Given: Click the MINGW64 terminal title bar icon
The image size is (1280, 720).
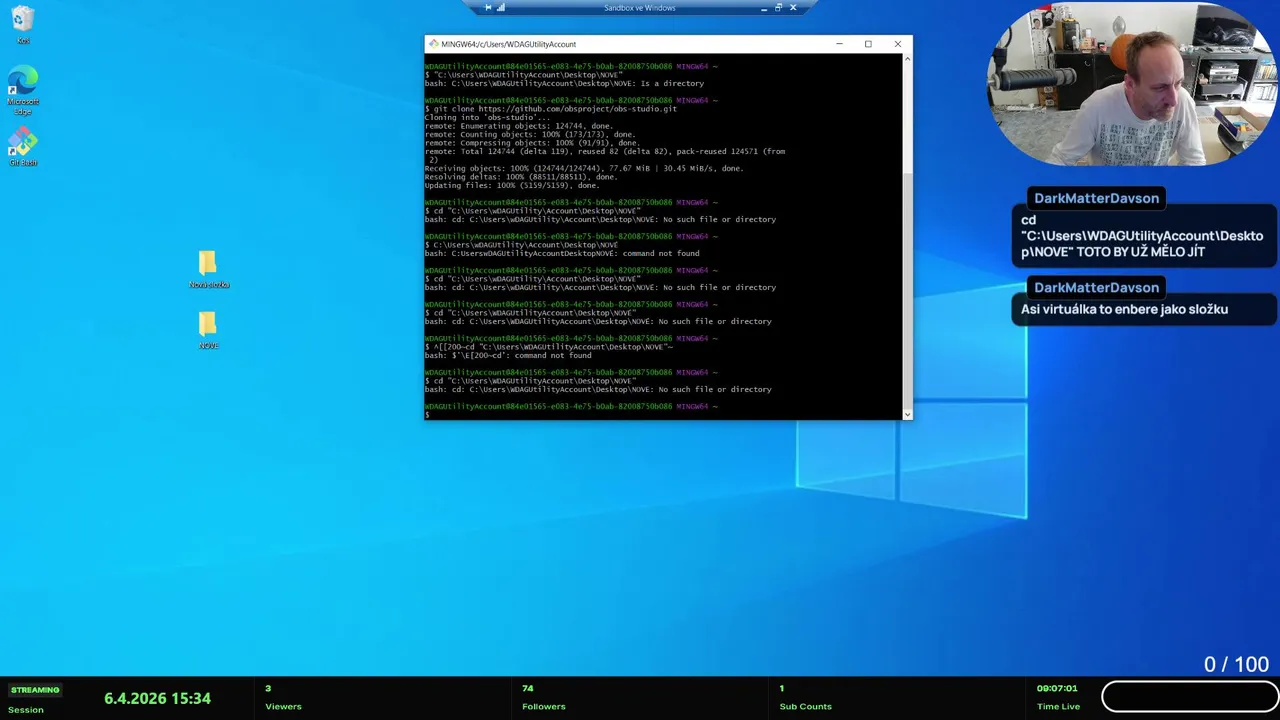Looking at the screenshot, I should point(434,44).
